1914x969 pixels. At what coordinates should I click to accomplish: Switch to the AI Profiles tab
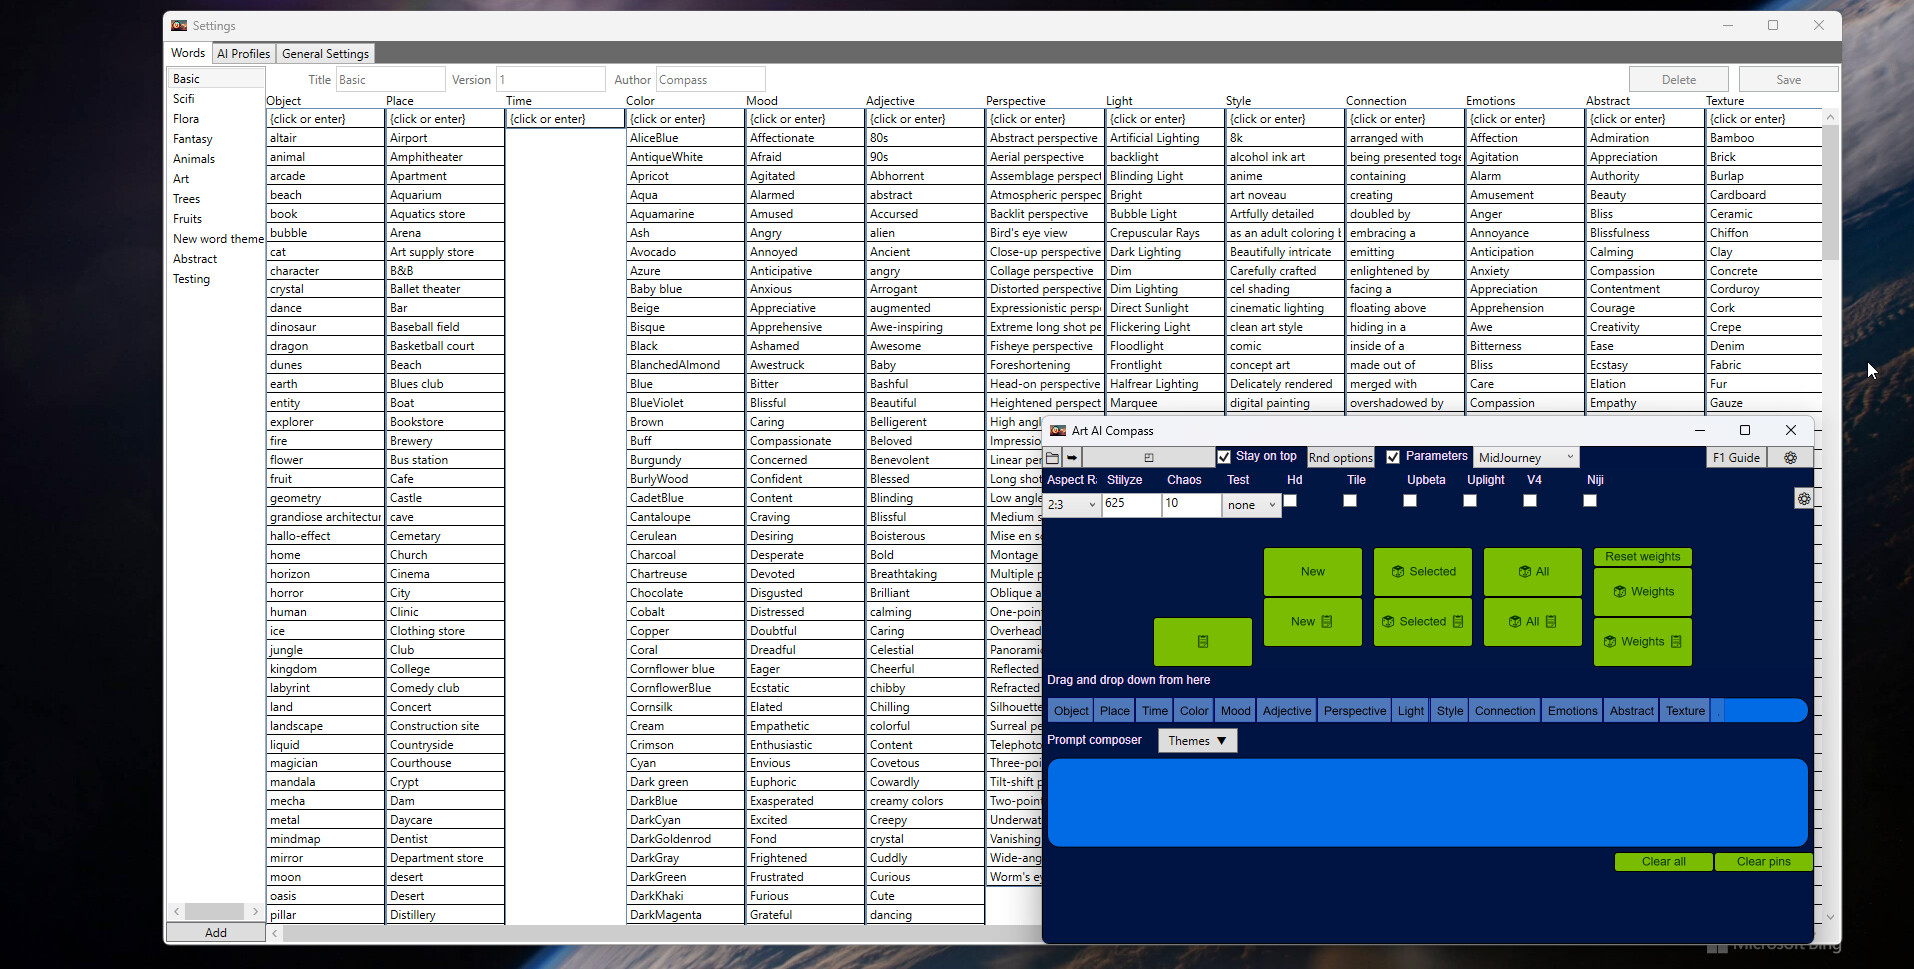coord(242,53)
